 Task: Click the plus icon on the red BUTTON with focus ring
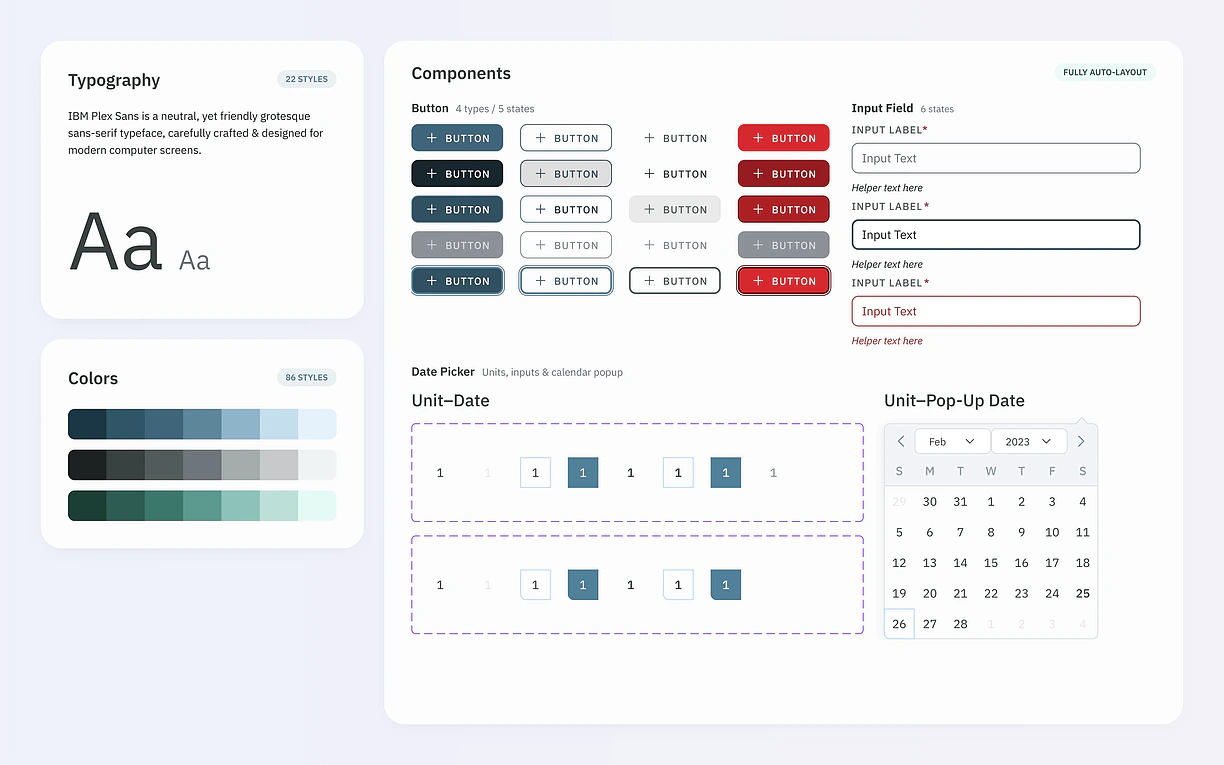coord(759,281)
